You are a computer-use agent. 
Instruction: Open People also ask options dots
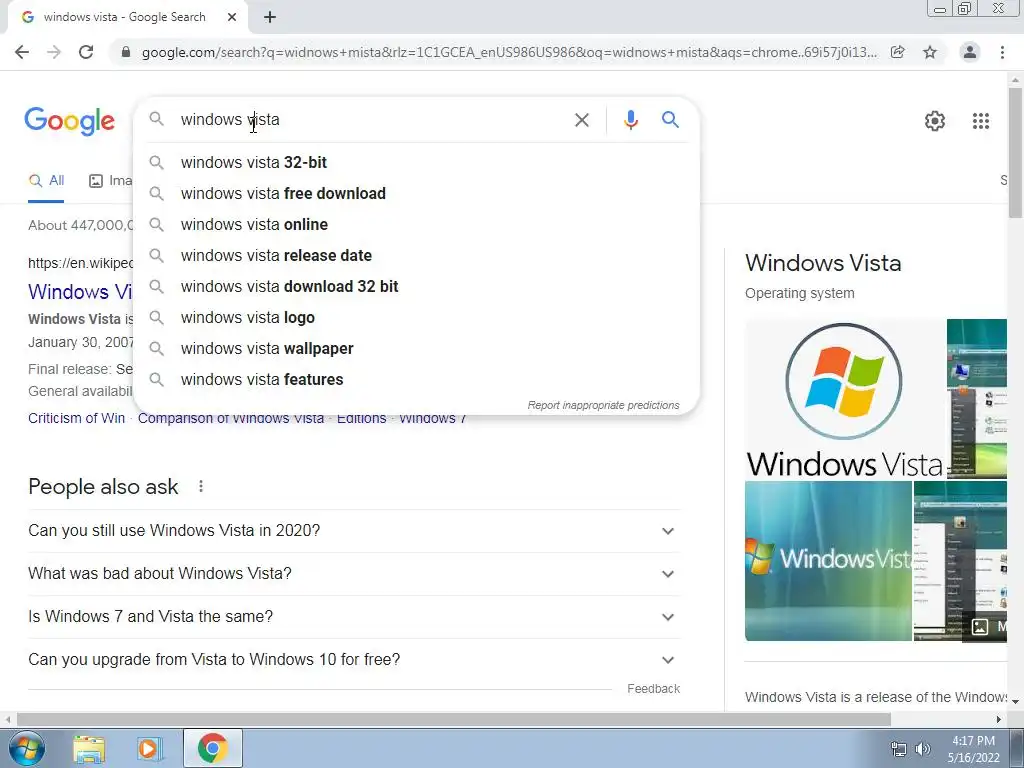pos(201,487)
